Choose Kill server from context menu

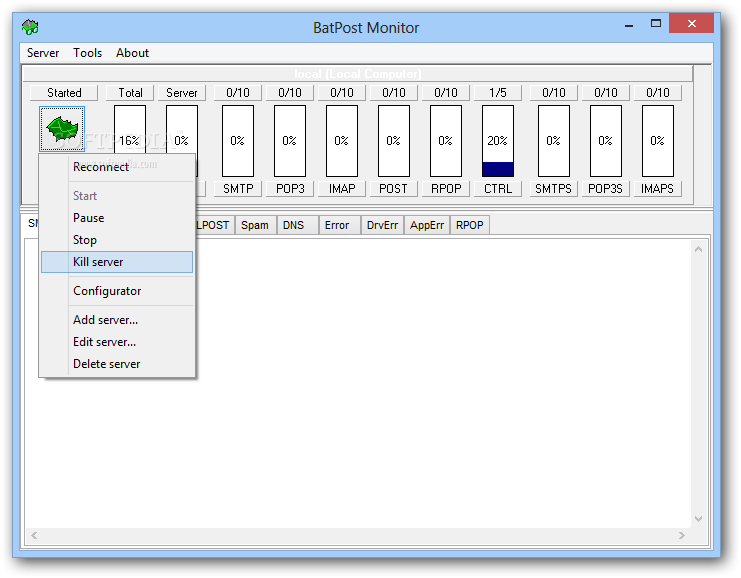pos(117,262)
